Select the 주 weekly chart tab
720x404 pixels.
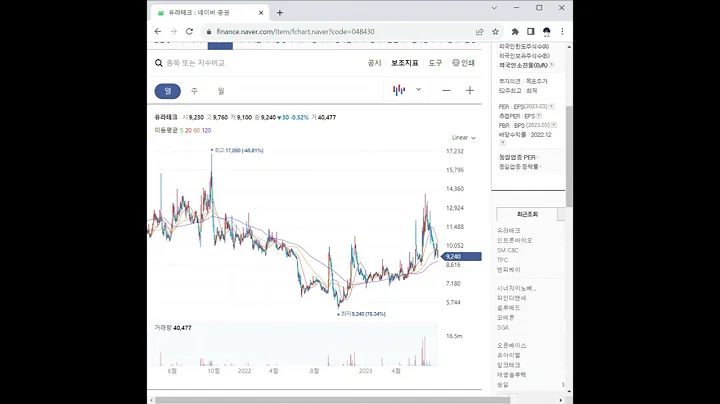[x=194, y=91]
